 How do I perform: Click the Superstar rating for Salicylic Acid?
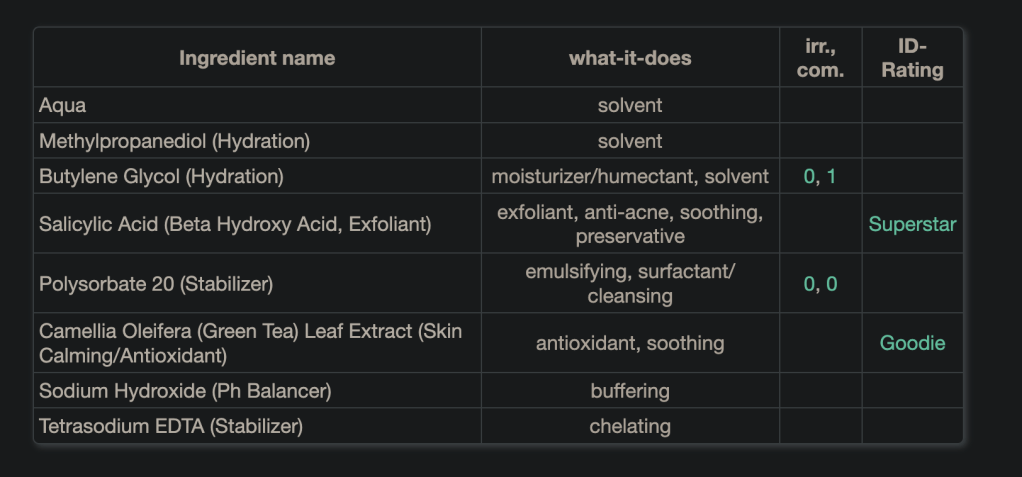[x=912, y=224]
